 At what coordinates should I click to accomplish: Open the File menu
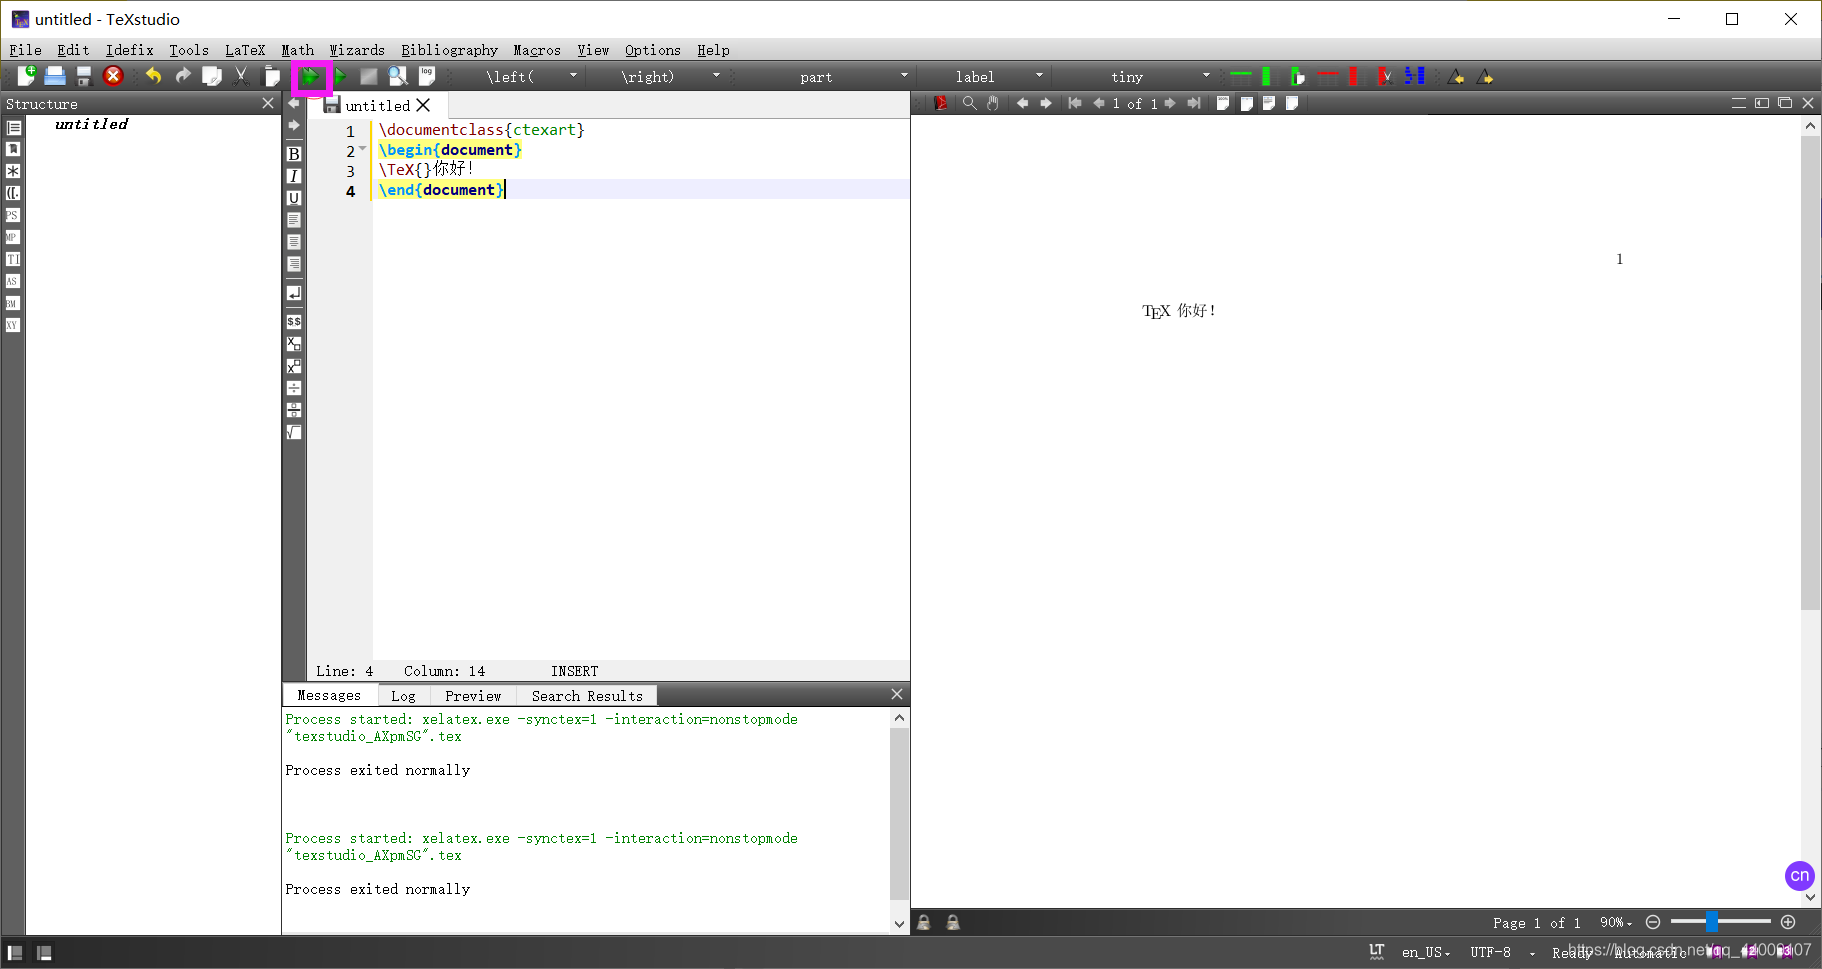pyautogui.click(x=25, y=50)
